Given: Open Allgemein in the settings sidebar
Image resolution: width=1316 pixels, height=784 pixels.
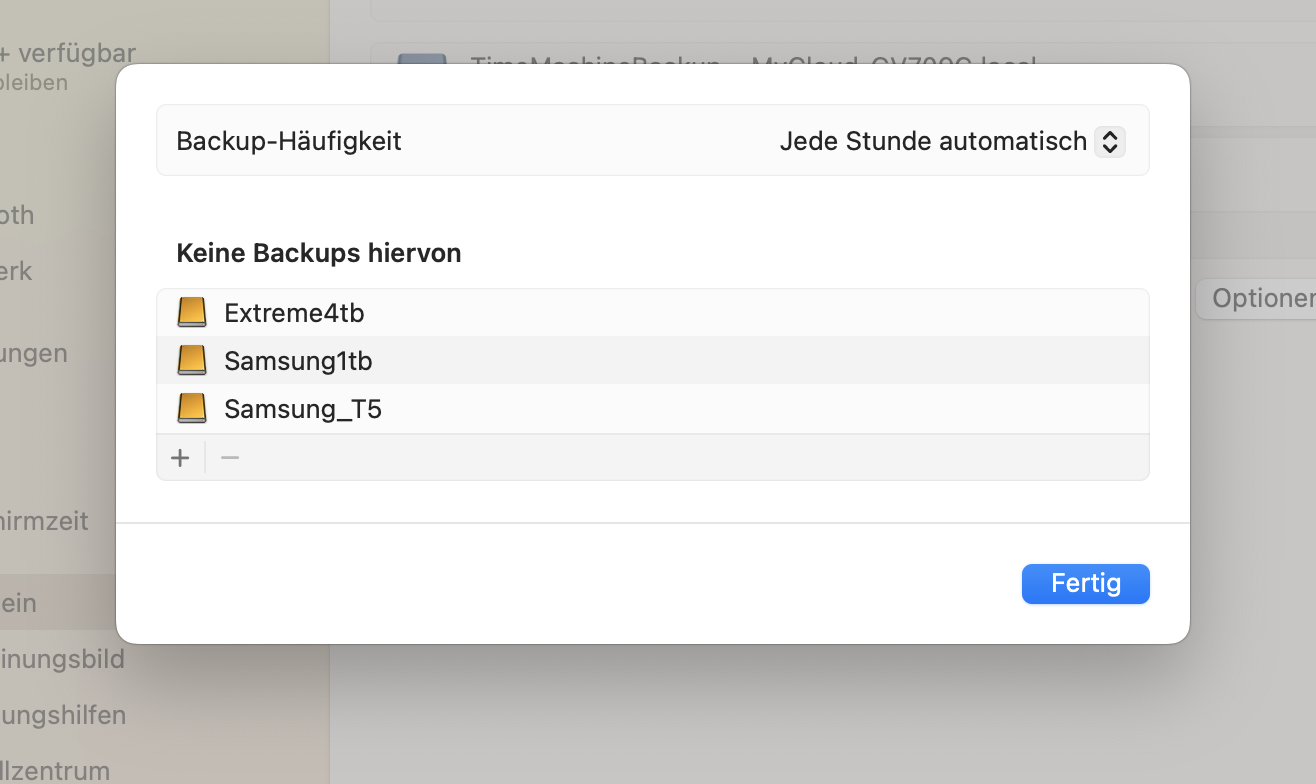Looking at the screenshot, I should click(20, 603).
